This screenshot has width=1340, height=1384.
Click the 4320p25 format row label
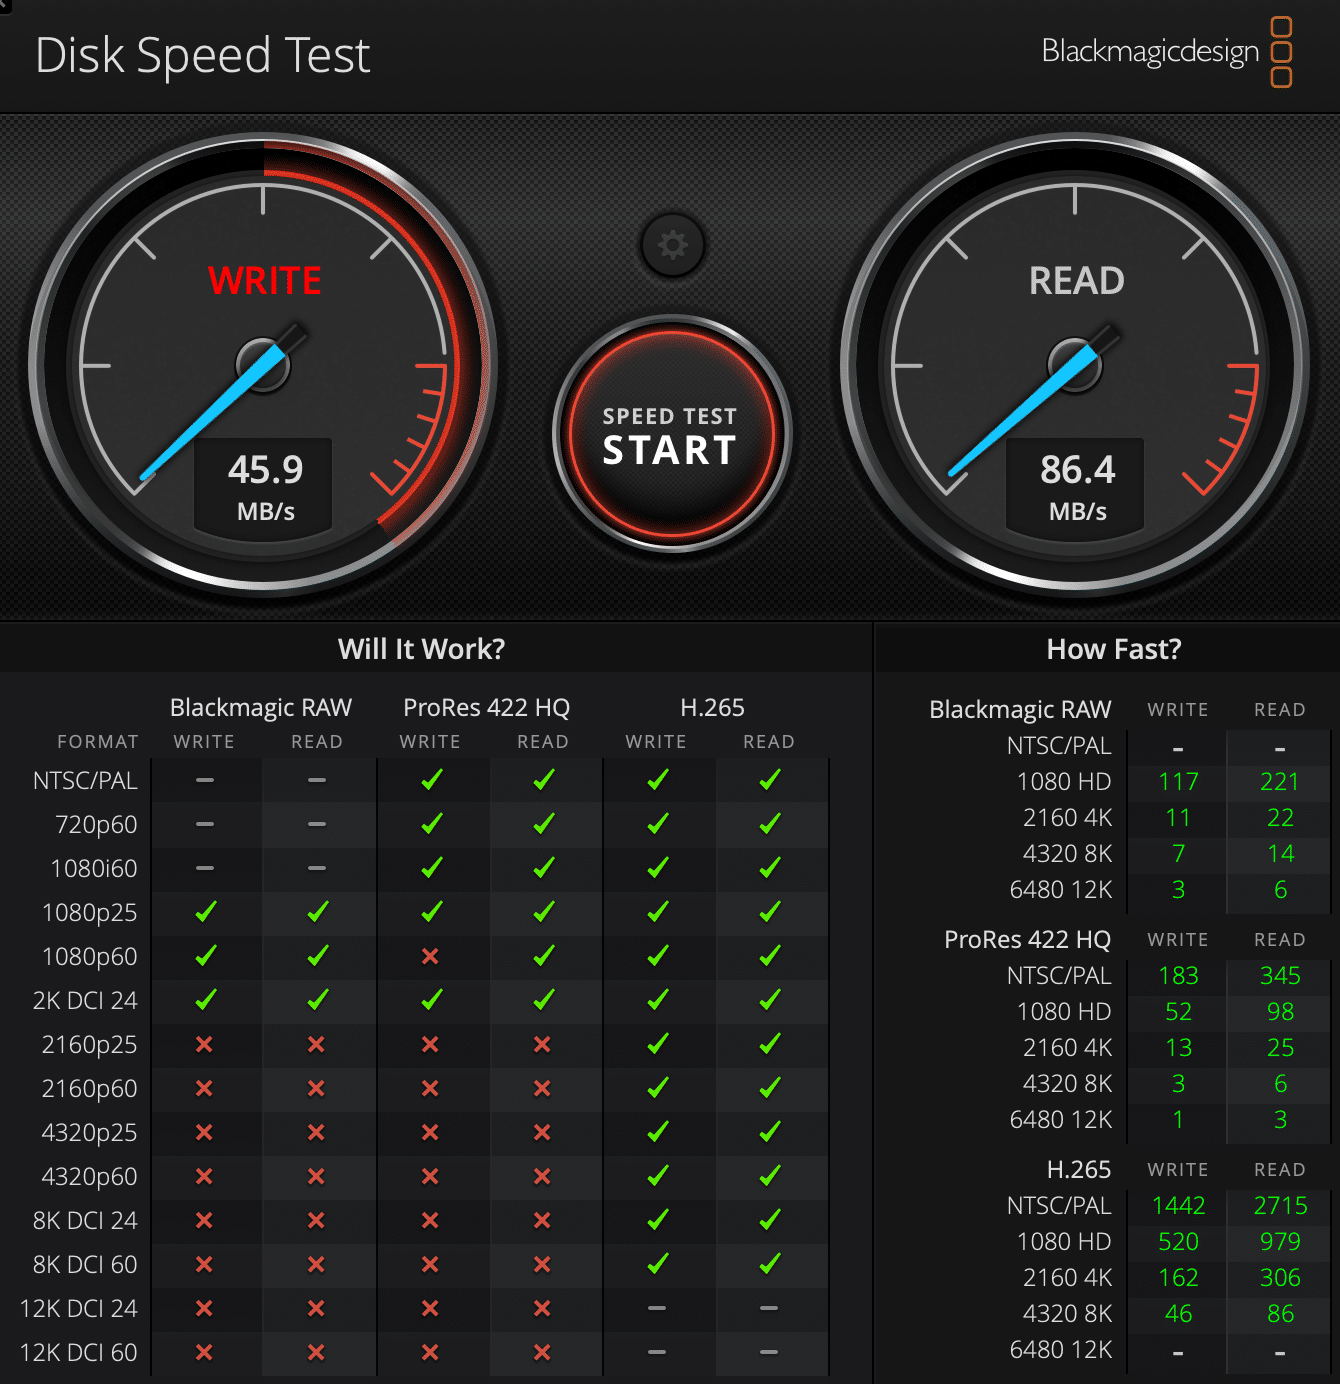point(89,1132)
